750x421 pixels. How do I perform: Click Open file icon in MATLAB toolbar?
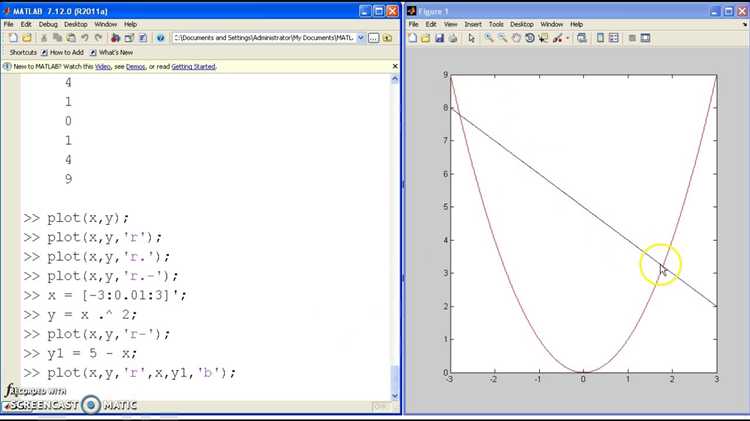(x=27, y=38)
